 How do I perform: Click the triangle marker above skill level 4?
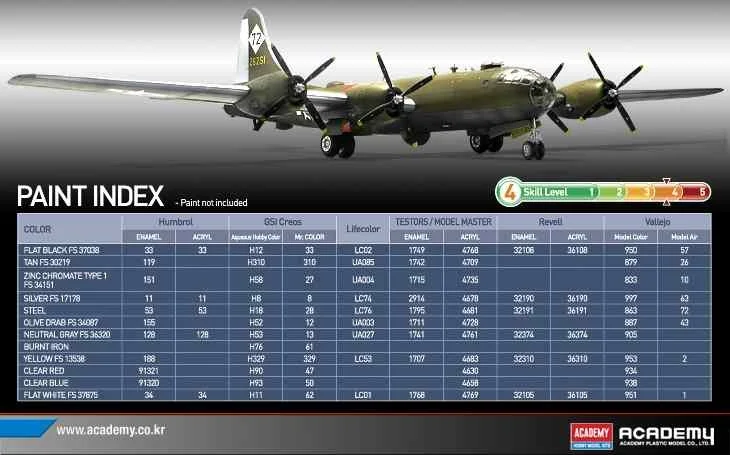[666, 182]
